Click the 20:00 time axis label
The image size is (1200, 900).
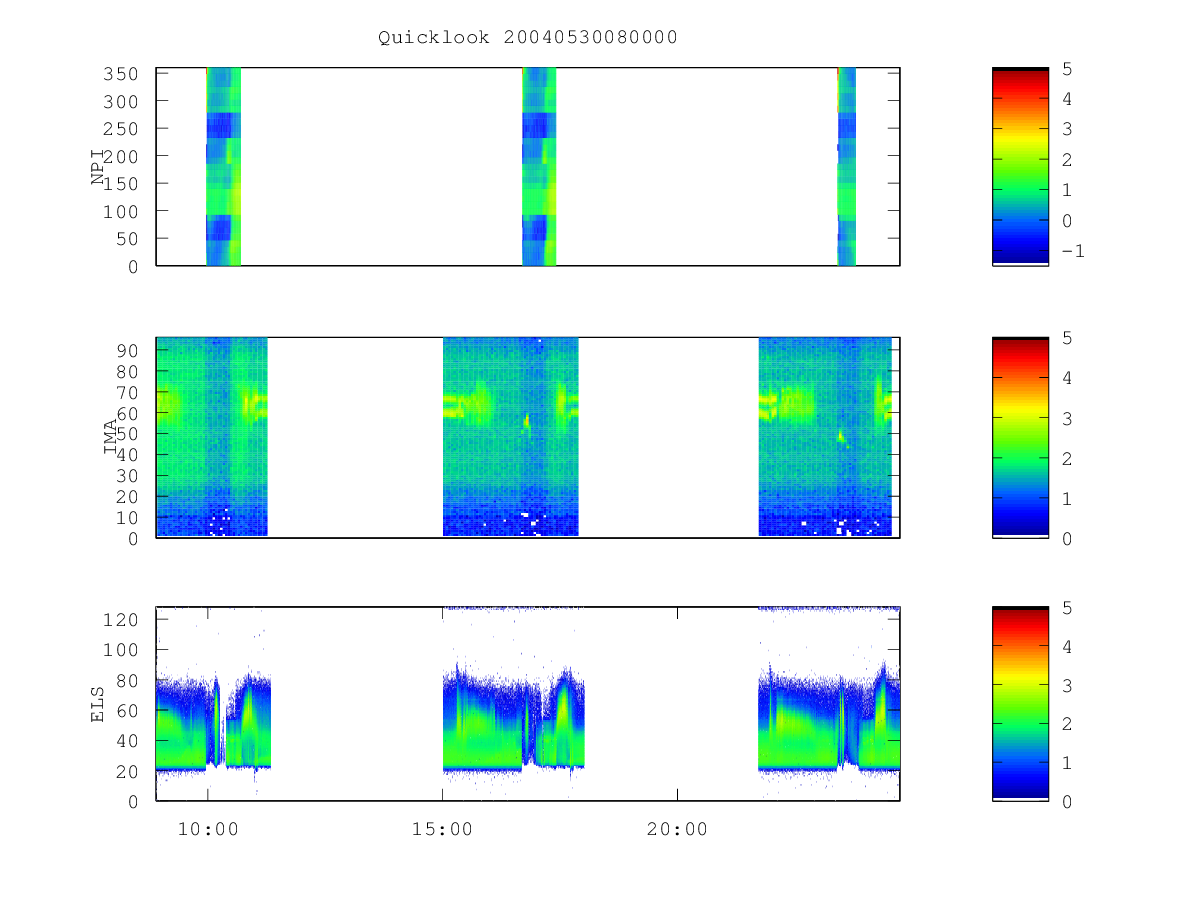point(677,829)
